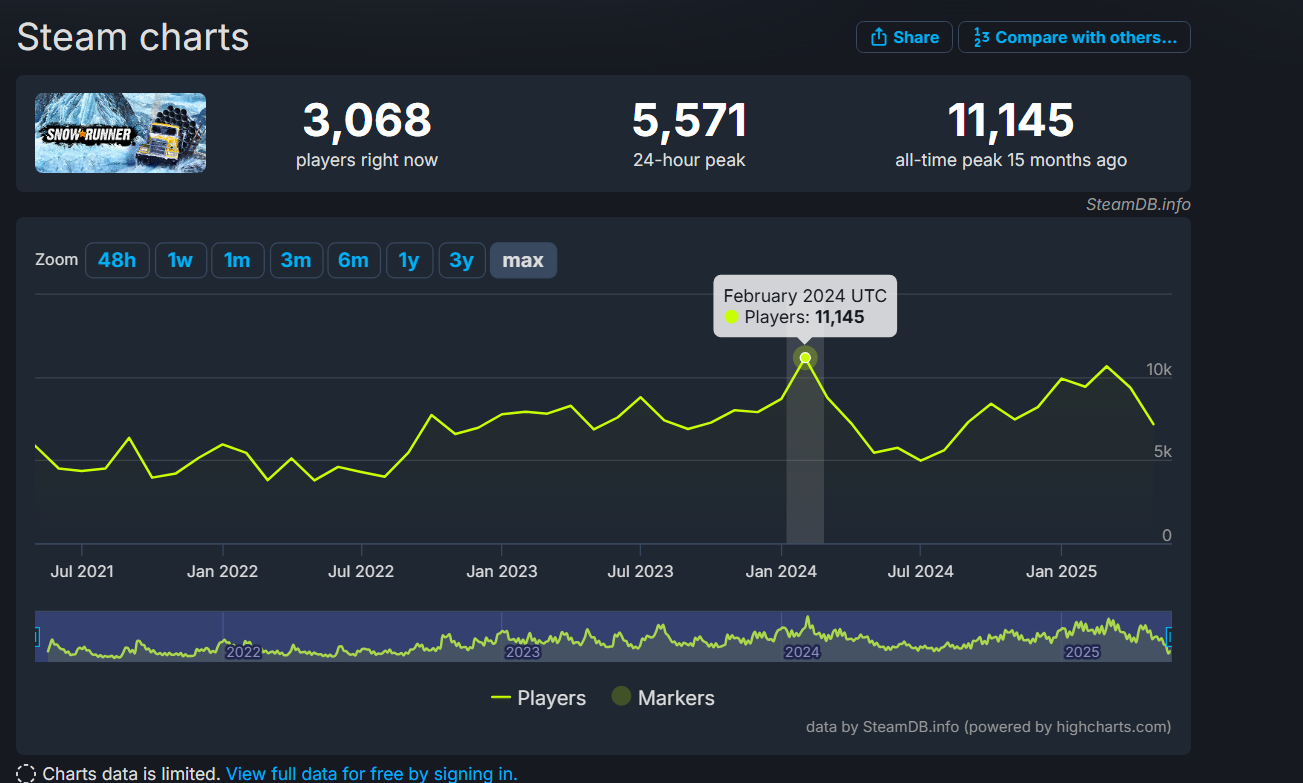Click the left navigator range handle

(x=36, y=636)
